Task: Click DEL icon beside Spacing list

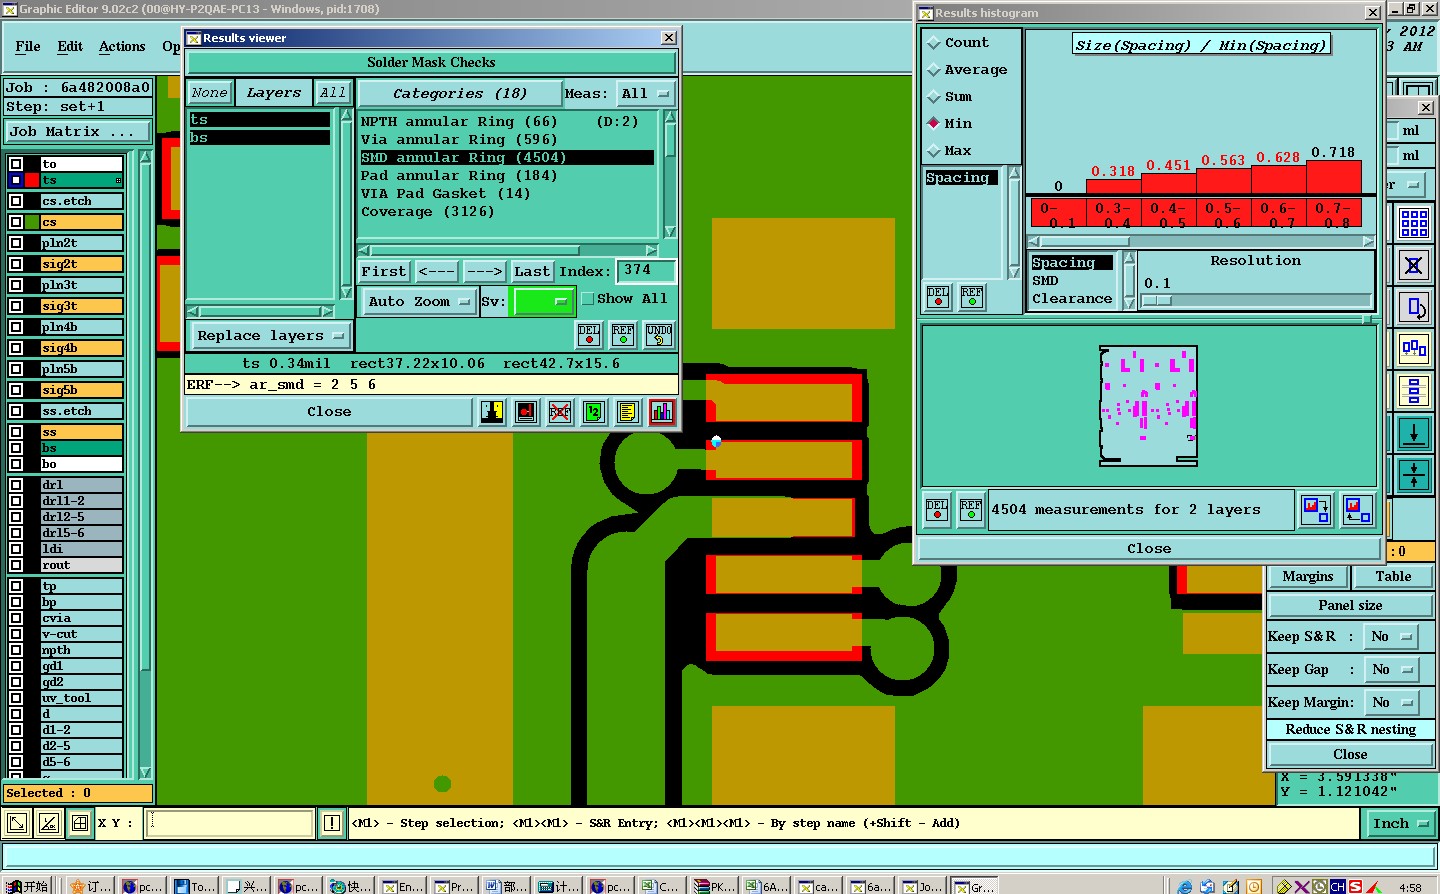Action: click(938, 297)
